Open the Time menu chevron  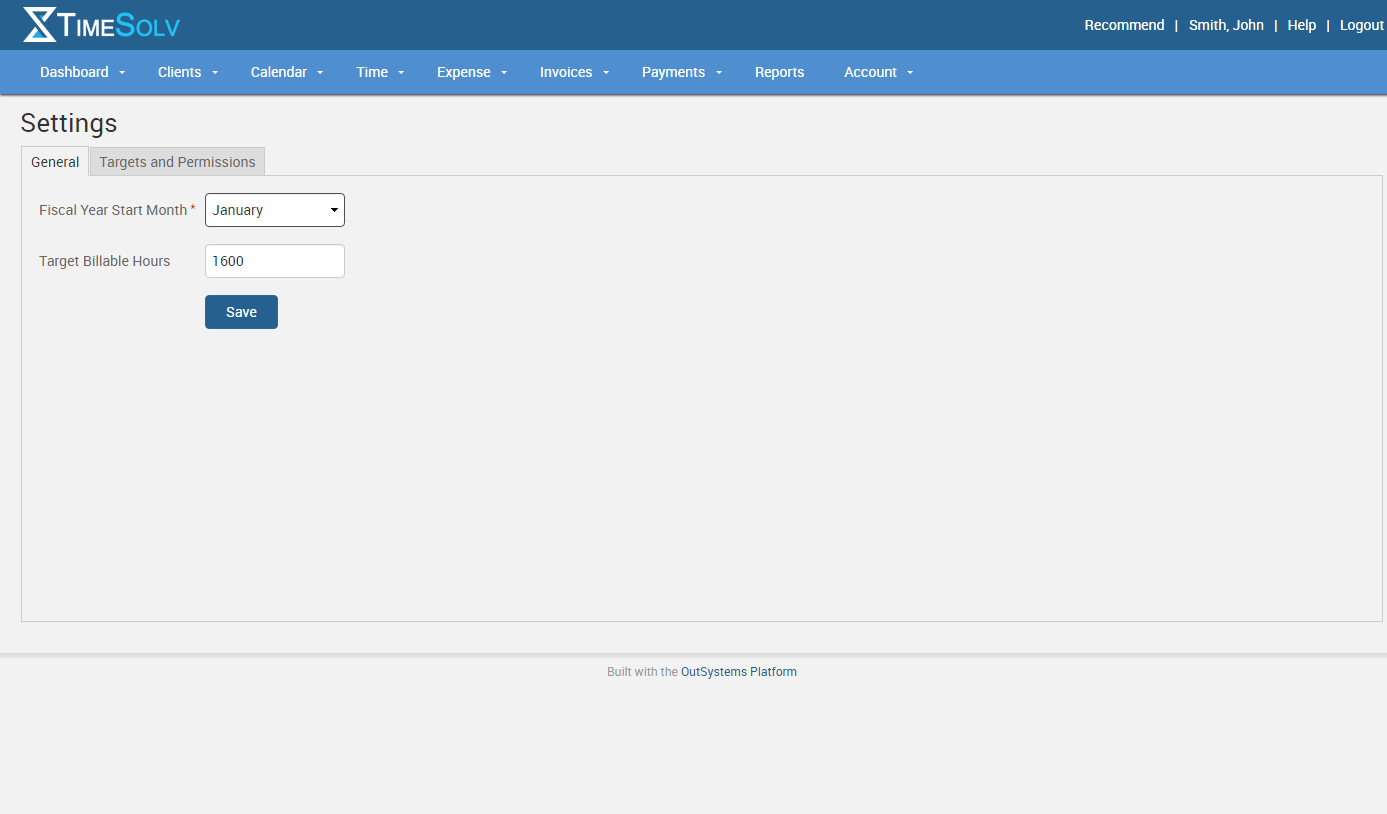pyautogui.click(x=401, y=72)
